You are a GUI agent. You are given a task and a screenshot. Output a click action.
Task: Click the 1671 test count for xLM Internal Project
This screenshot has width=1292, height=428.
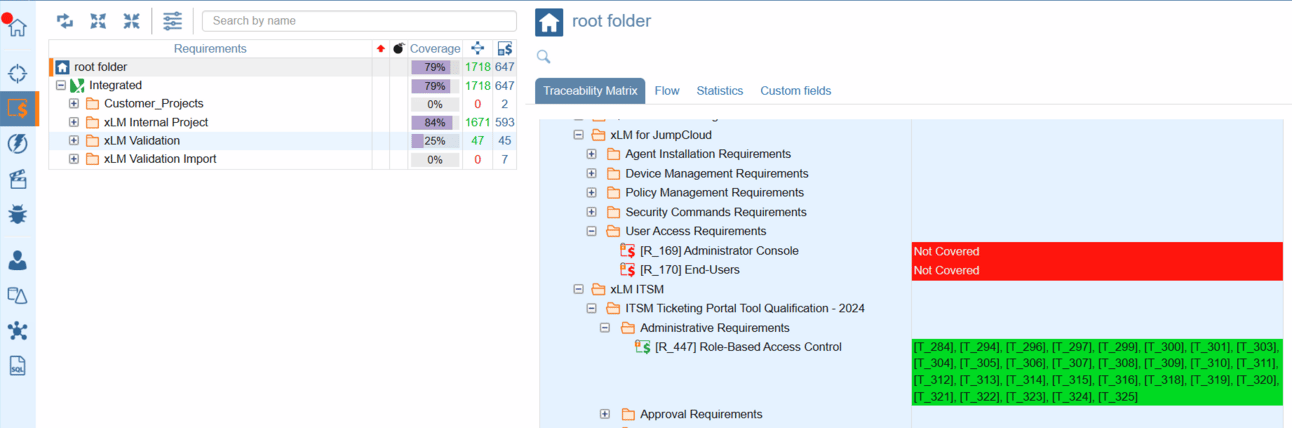tap(478, 122)
